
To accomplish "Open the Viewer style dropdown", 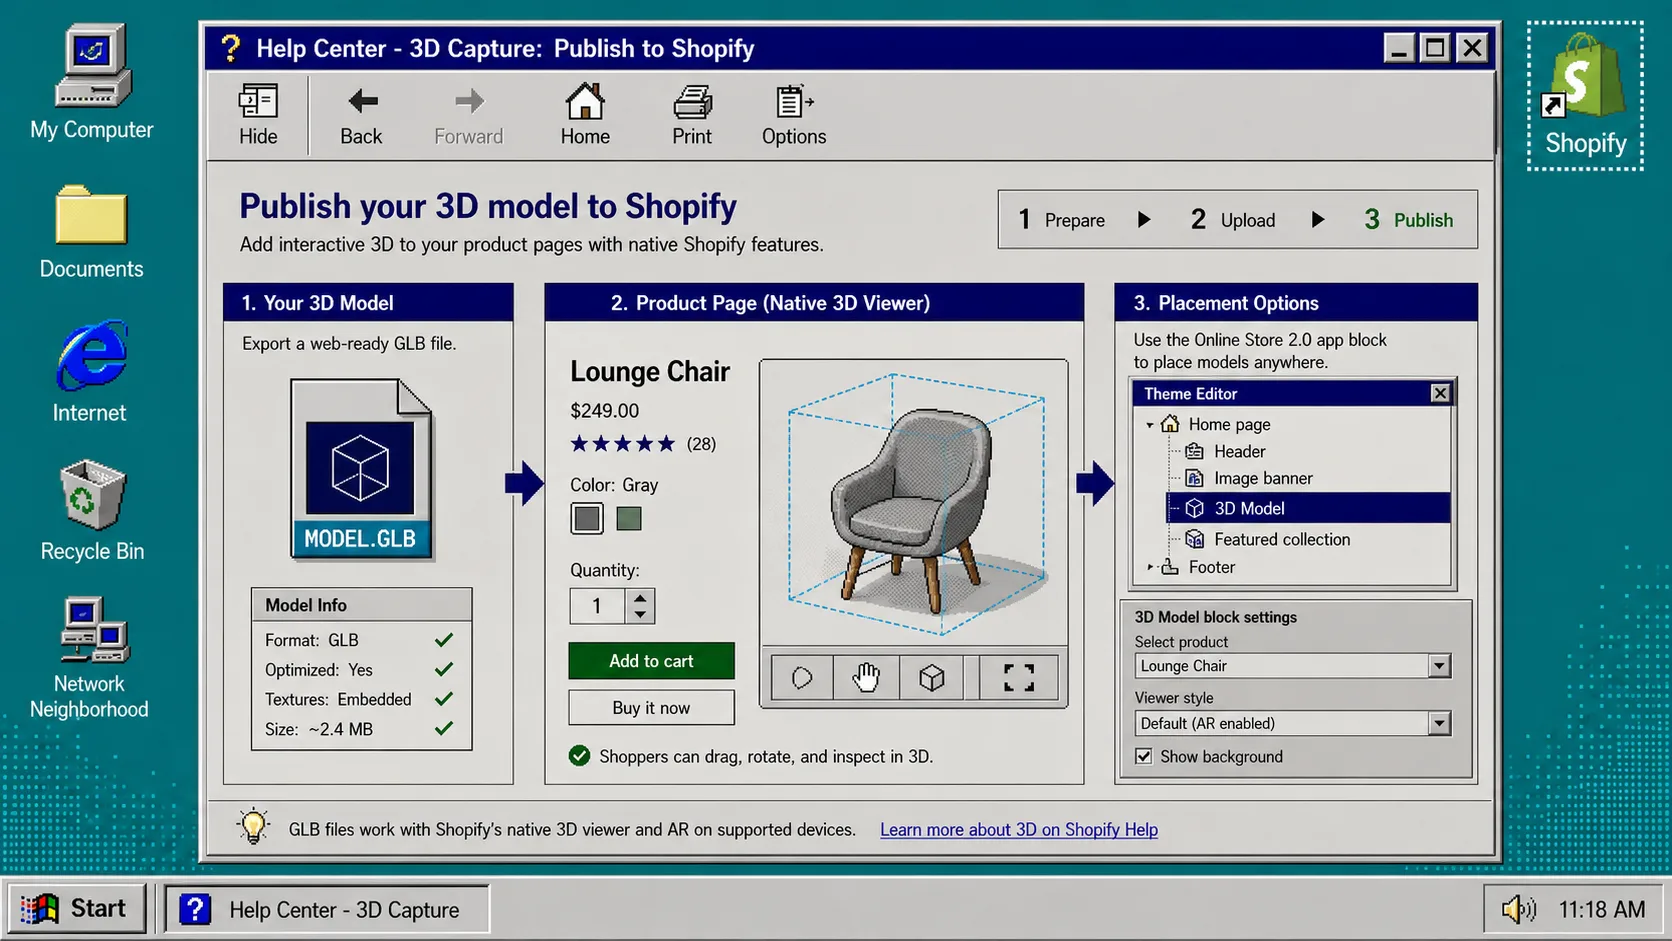I will pyautogui.click(x=1439, y=723).
